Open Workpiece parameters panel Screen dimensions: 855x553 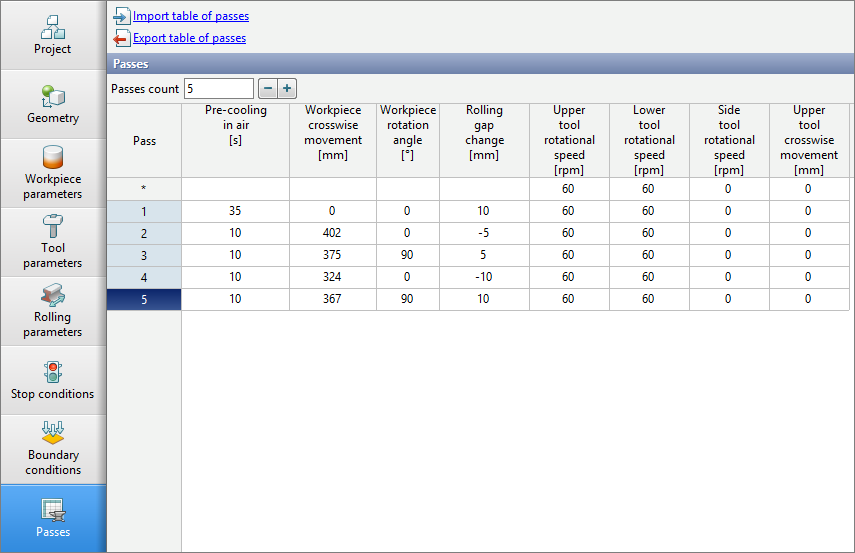click(52, 159)
